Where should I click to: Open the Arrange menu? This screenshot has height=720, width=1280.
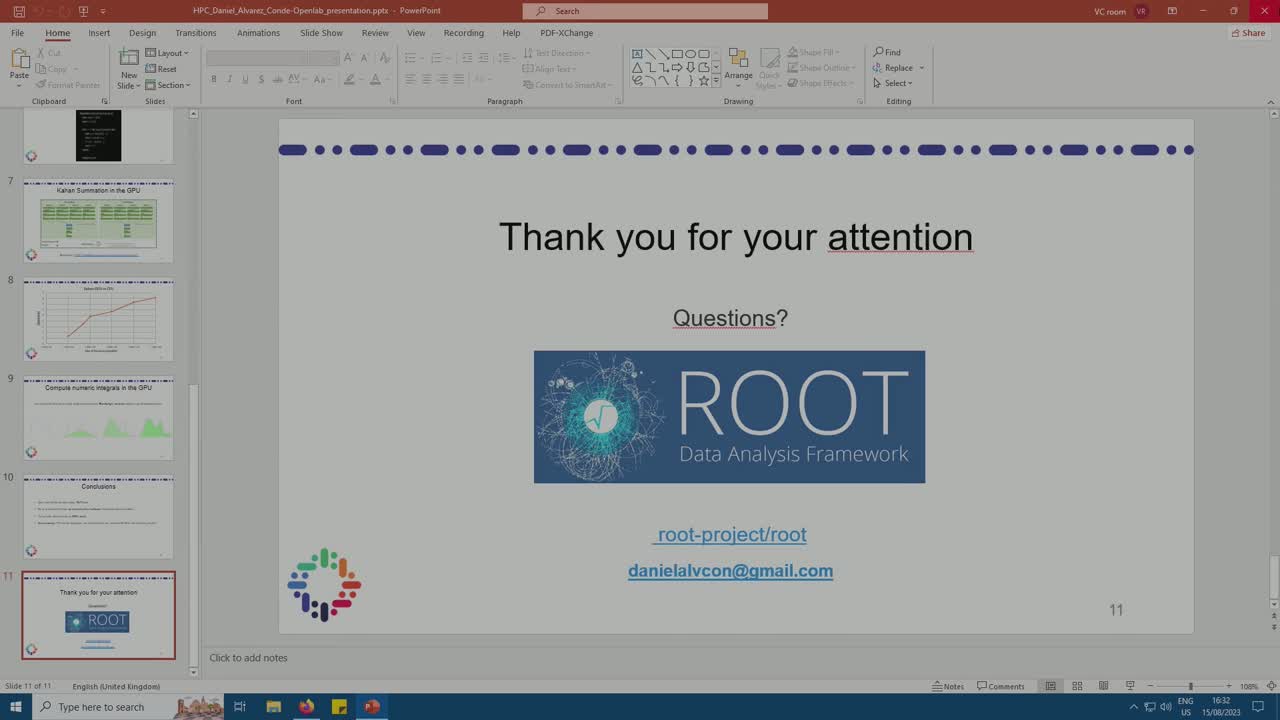[x=738, y=68]
